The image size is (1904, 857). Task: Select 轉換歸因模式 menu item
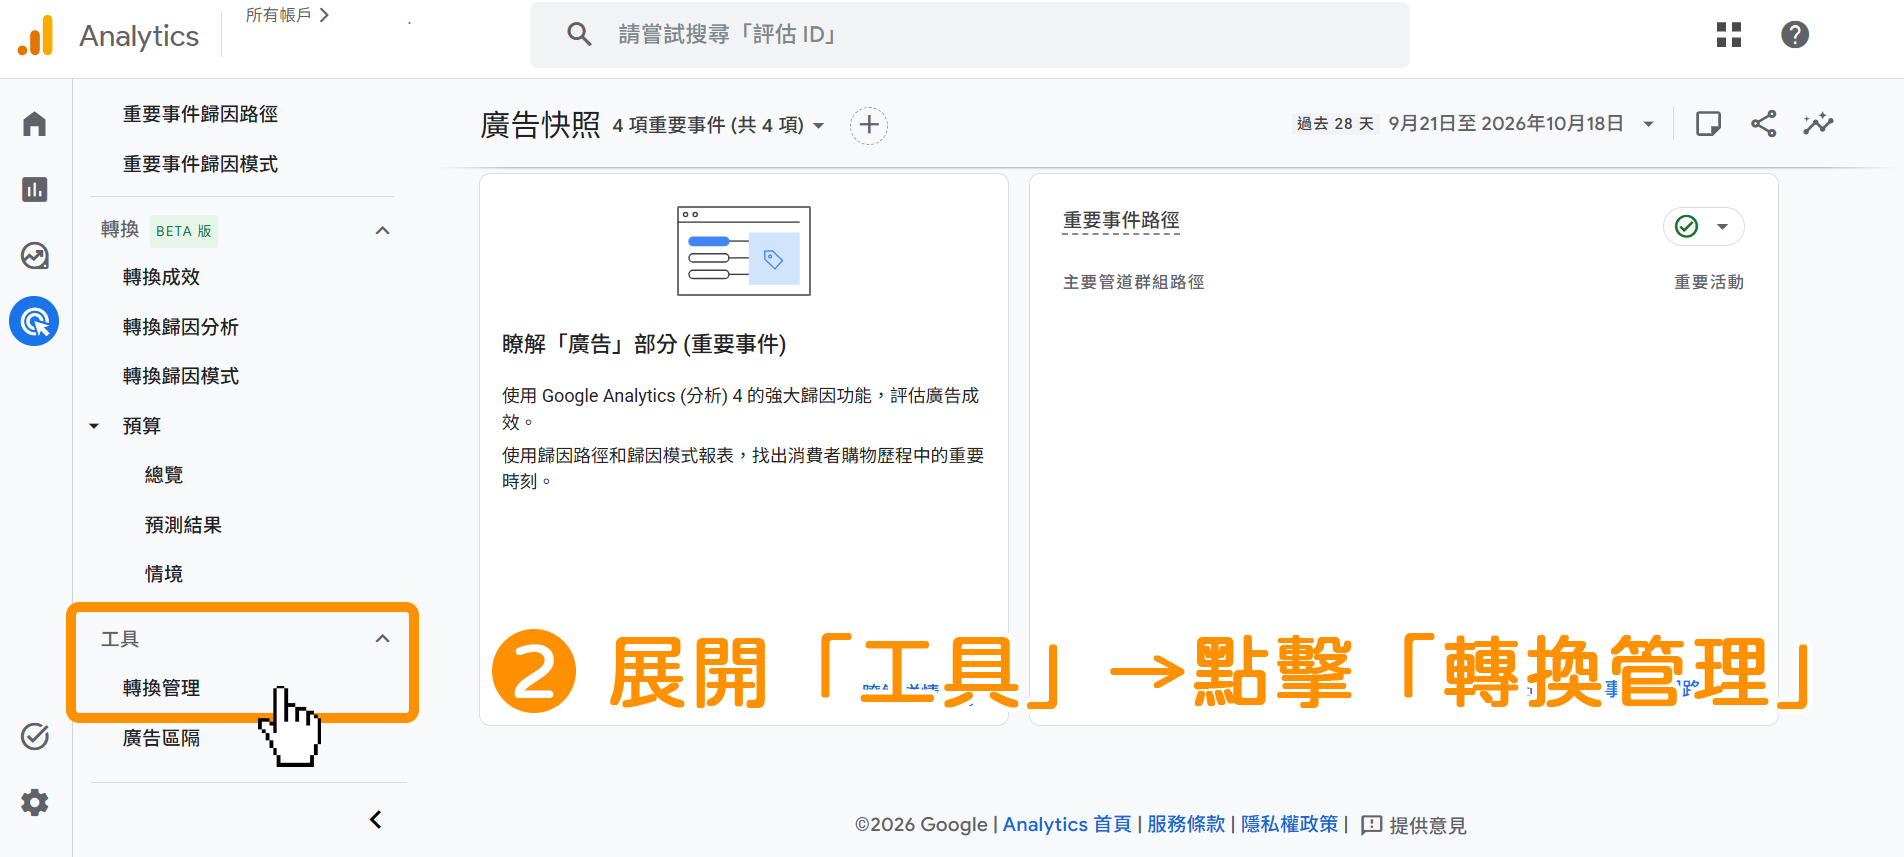(180, 376)
